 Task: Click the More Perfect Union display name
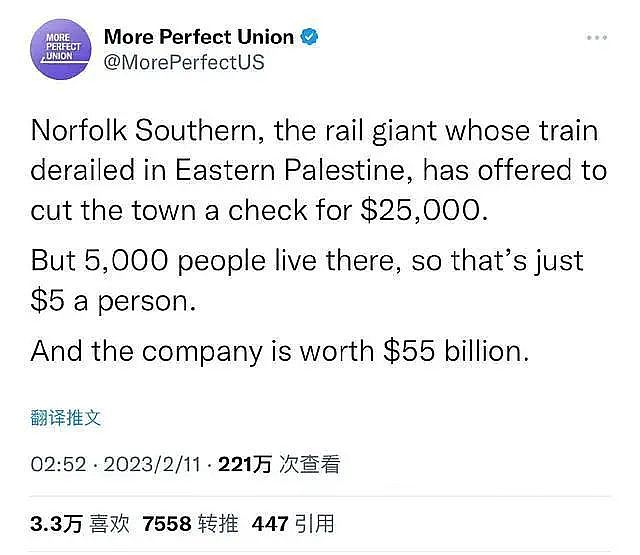[x=199, y=37]
